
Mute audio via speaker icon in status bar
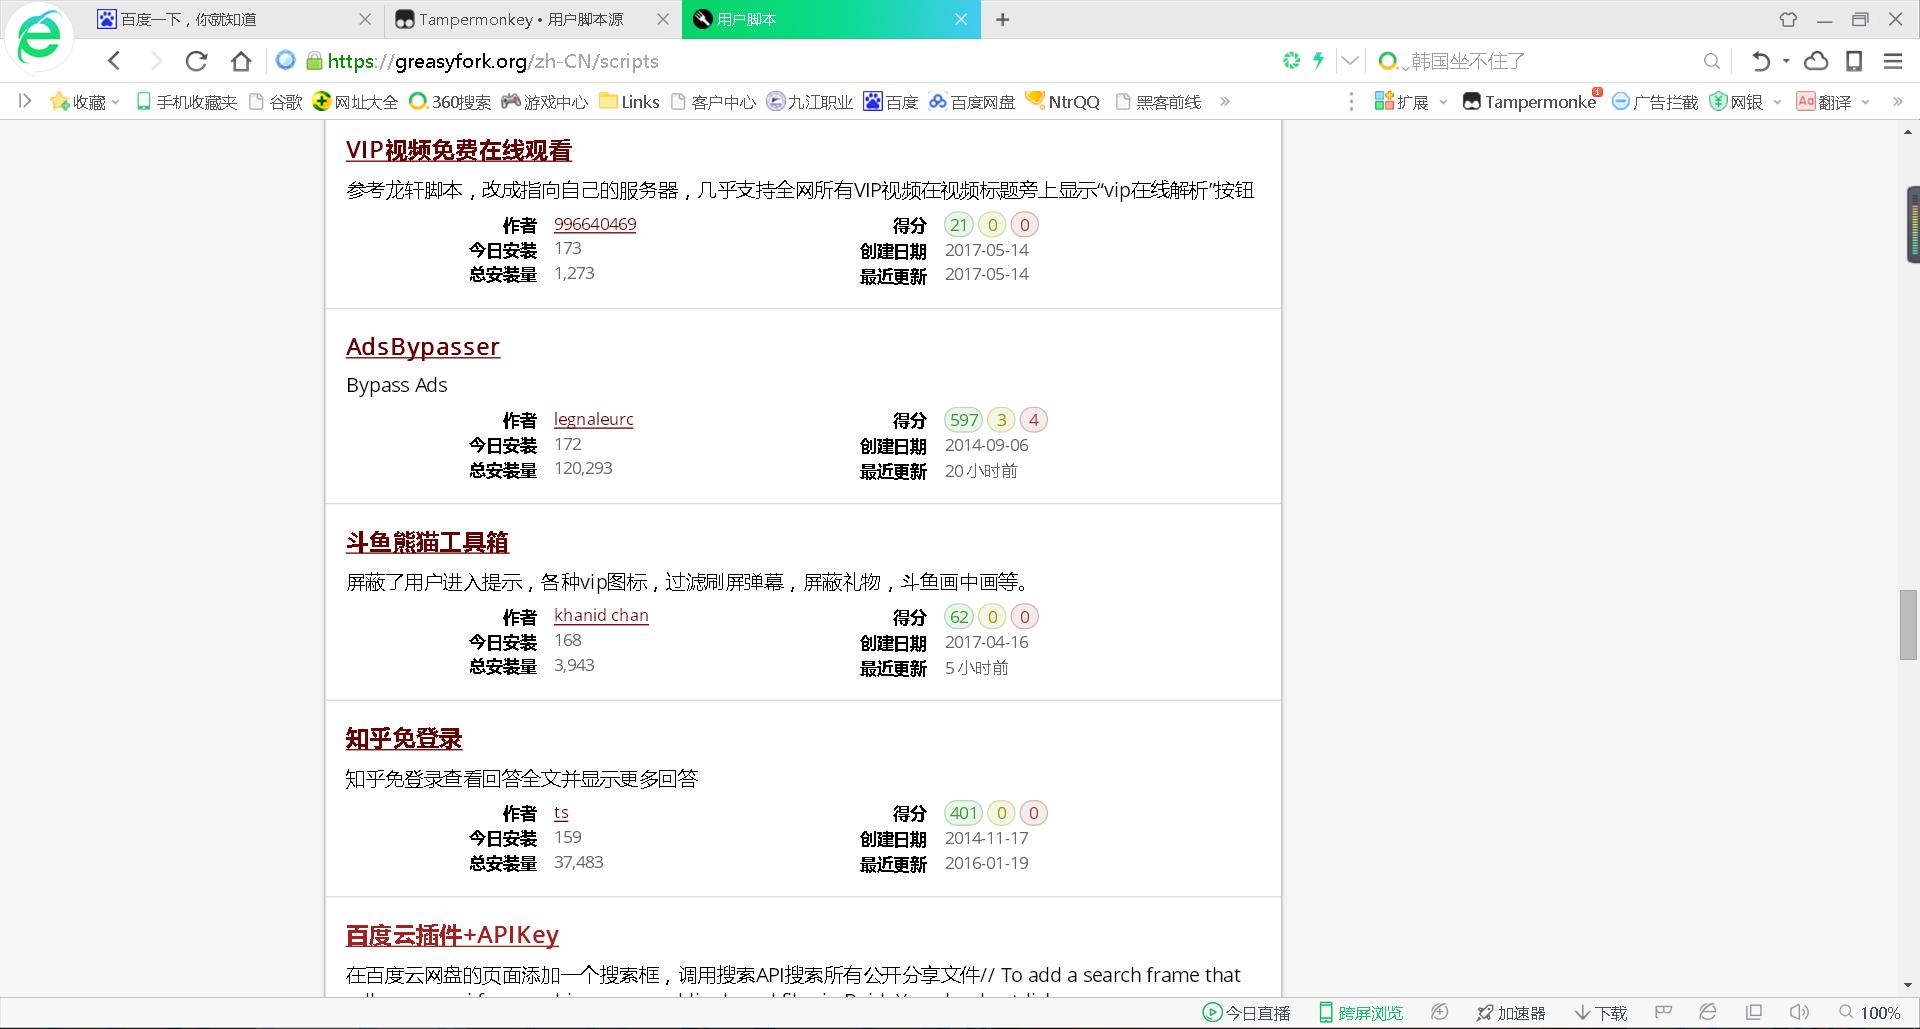point(1798,1012)
